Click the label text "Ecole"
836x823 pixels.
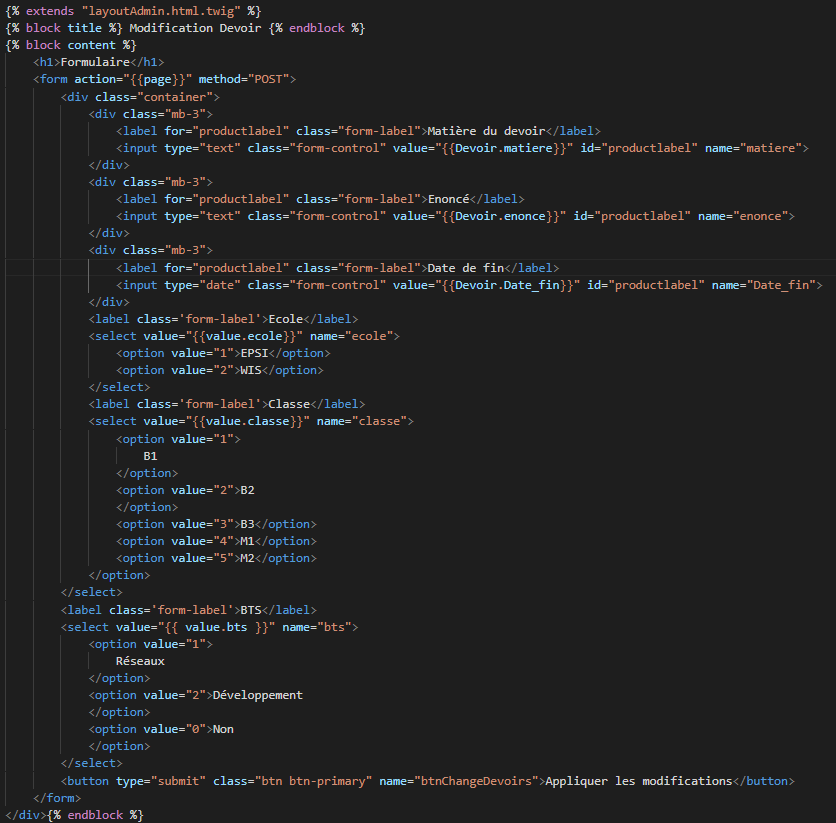[285, 319]
